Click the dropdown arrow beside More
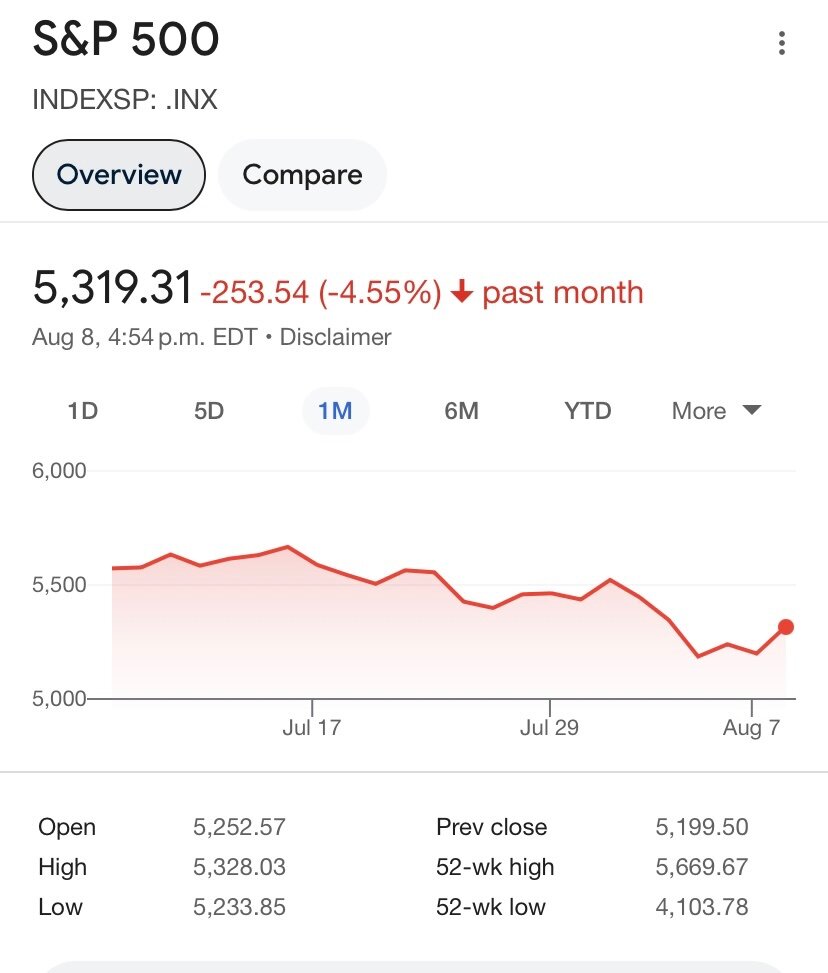The width and height of the screenshot is (828, 973). pyautogui.click(x=752, y=410)
